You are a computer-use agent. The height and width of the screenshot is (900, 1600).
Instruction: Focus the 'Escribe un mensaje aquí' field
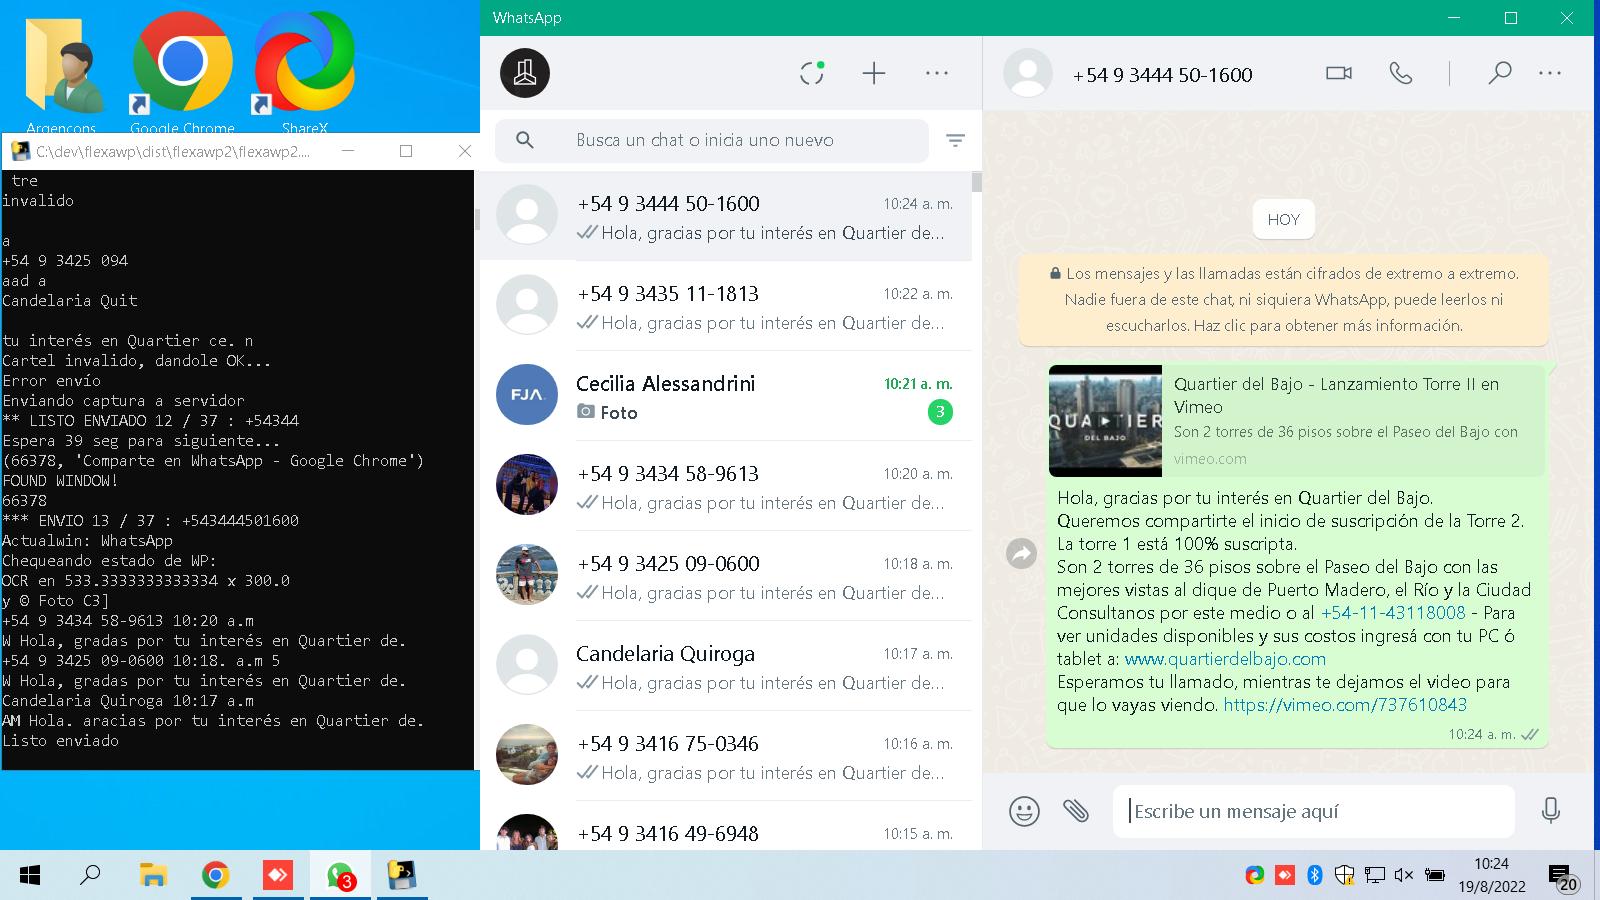click(x=1314, y=811)
